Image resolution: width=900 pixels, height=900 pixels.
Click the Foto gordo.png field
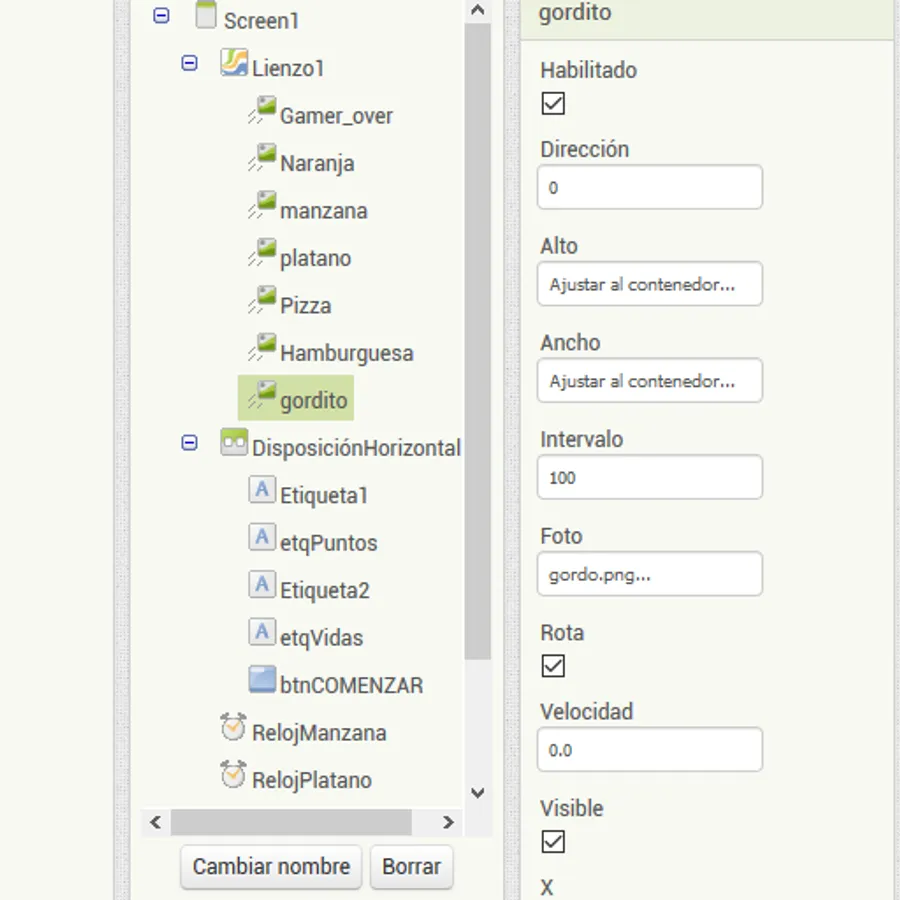click(x=650, y=575)
